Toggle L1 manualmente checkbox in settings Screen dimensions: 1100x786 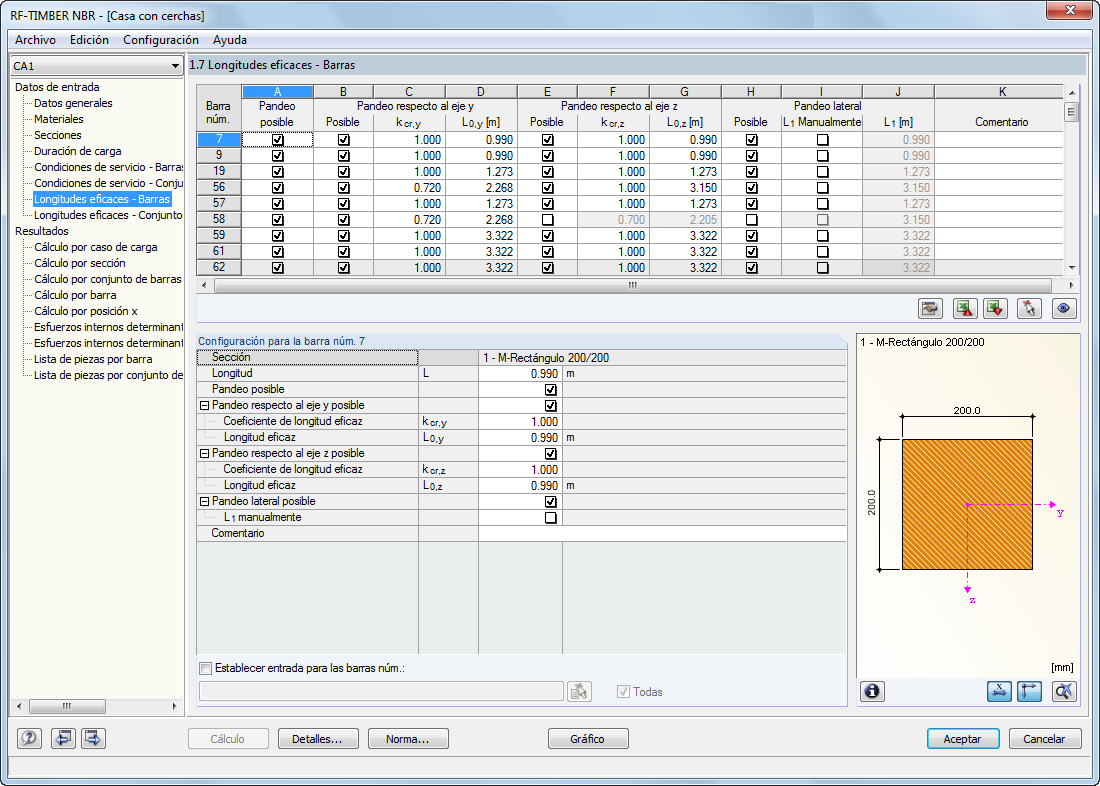551,518
